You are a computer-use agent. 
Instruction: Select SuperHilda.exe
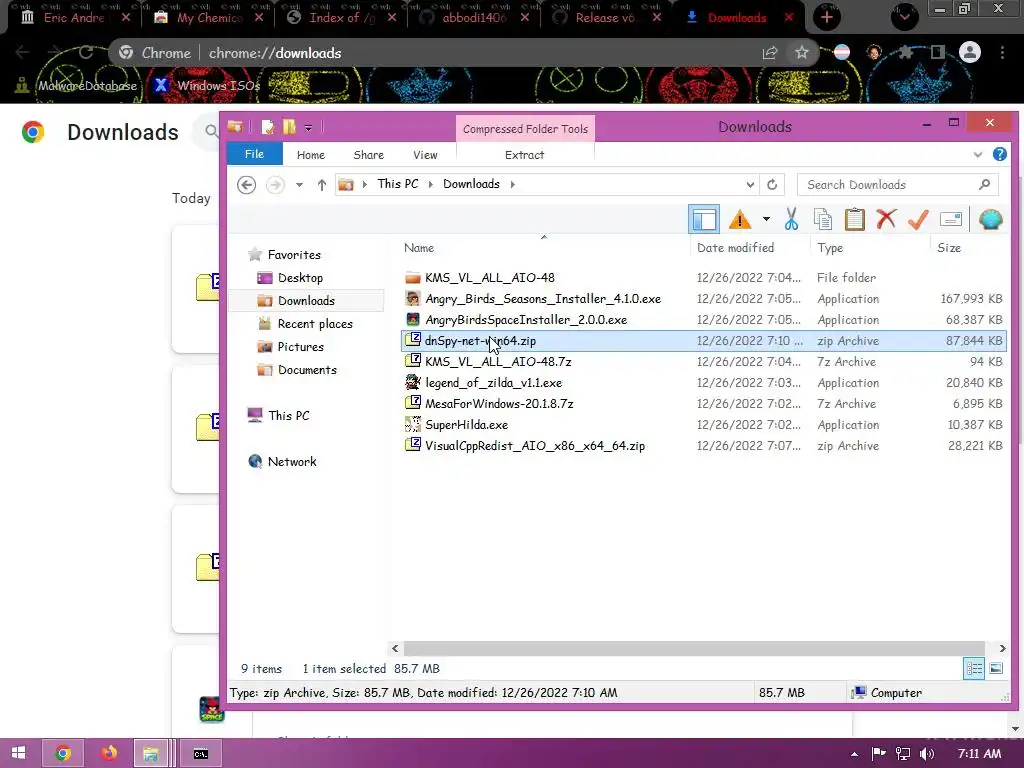[x=466, y=424]
